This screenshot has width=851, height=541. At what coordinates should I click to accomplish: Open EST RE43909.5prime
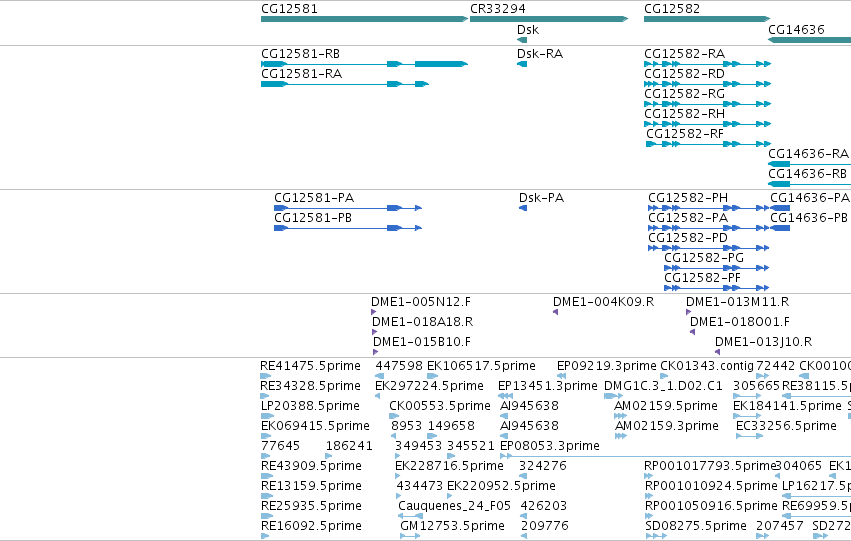click(266, 476)
